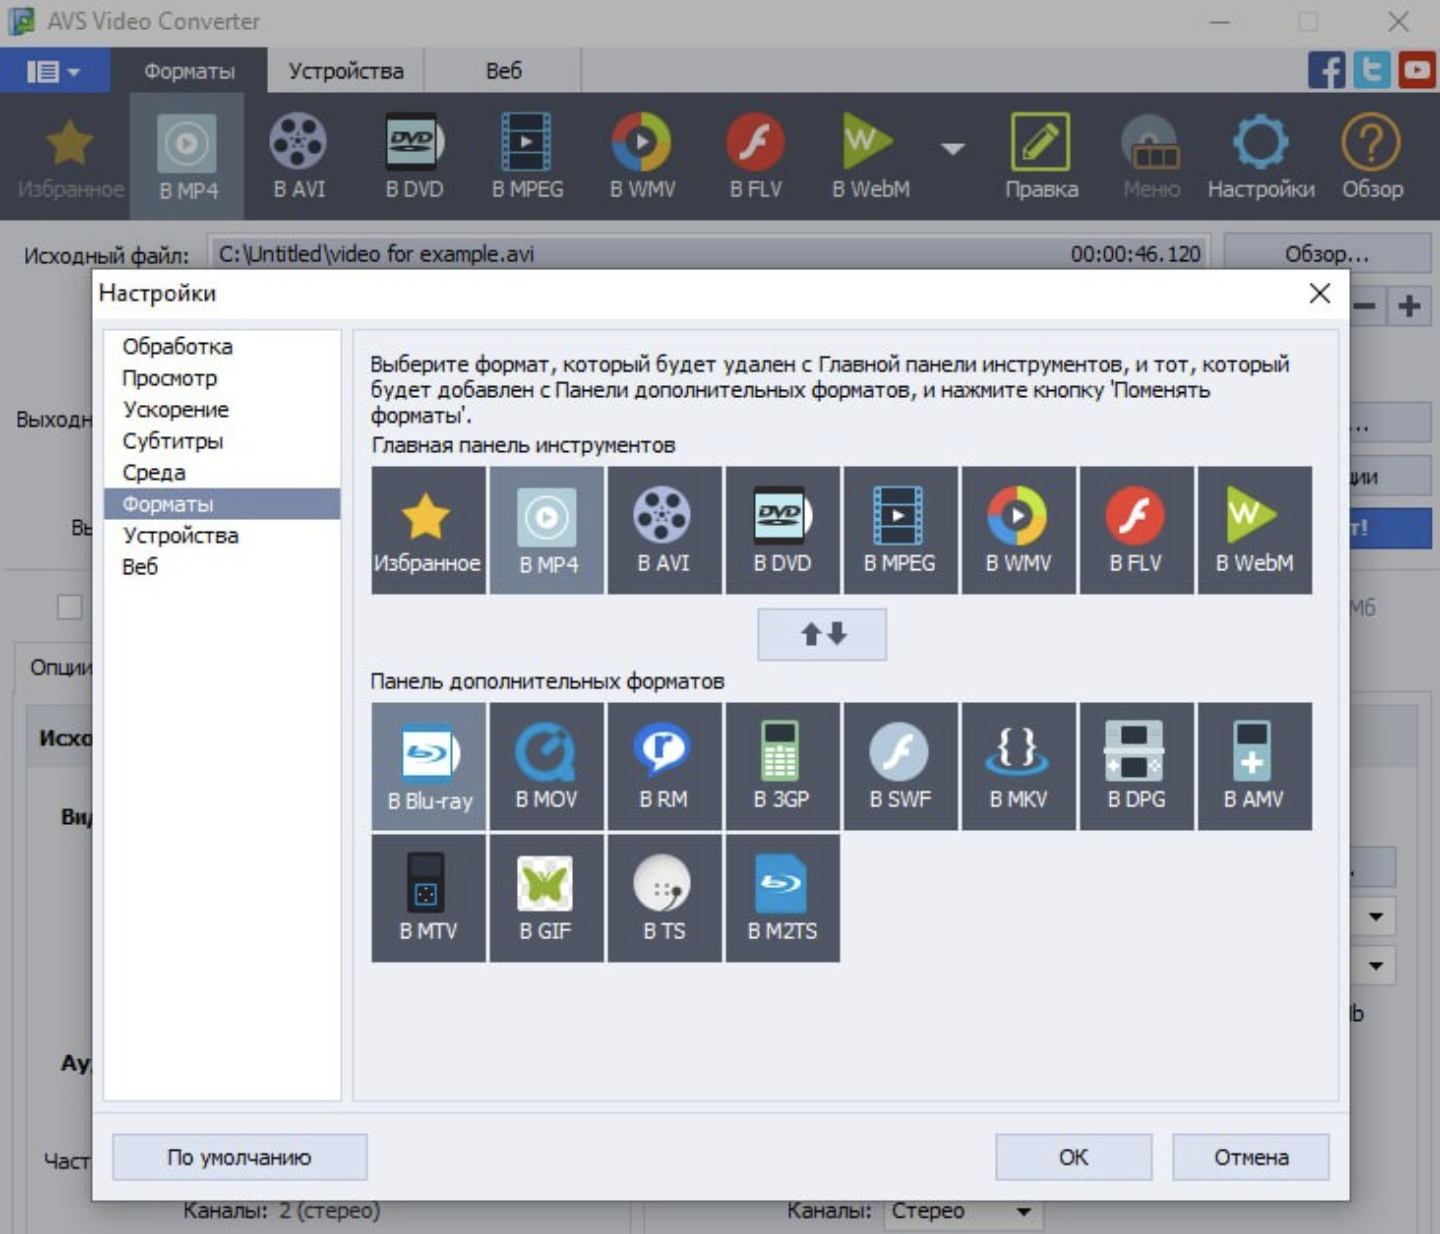This screenshot has width=1440, height=1234.
Task: Switch to Устройства tab in main window
Action: (x=346, y=71)
